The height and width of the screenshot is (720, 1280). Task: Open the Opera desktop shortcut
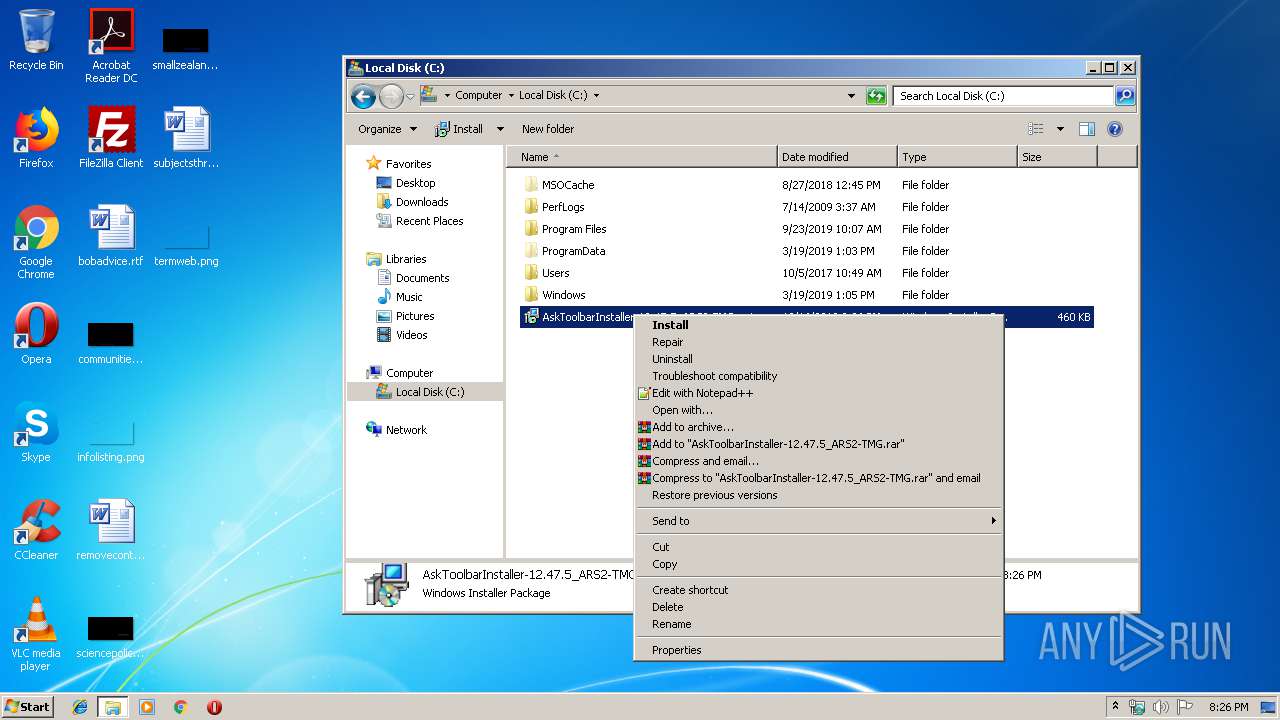coord(36,334)
